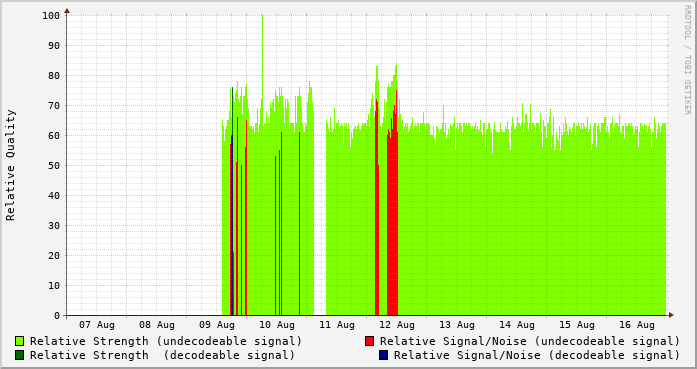Click the arrow tip at the x-axis end

(x=671, y=315)
